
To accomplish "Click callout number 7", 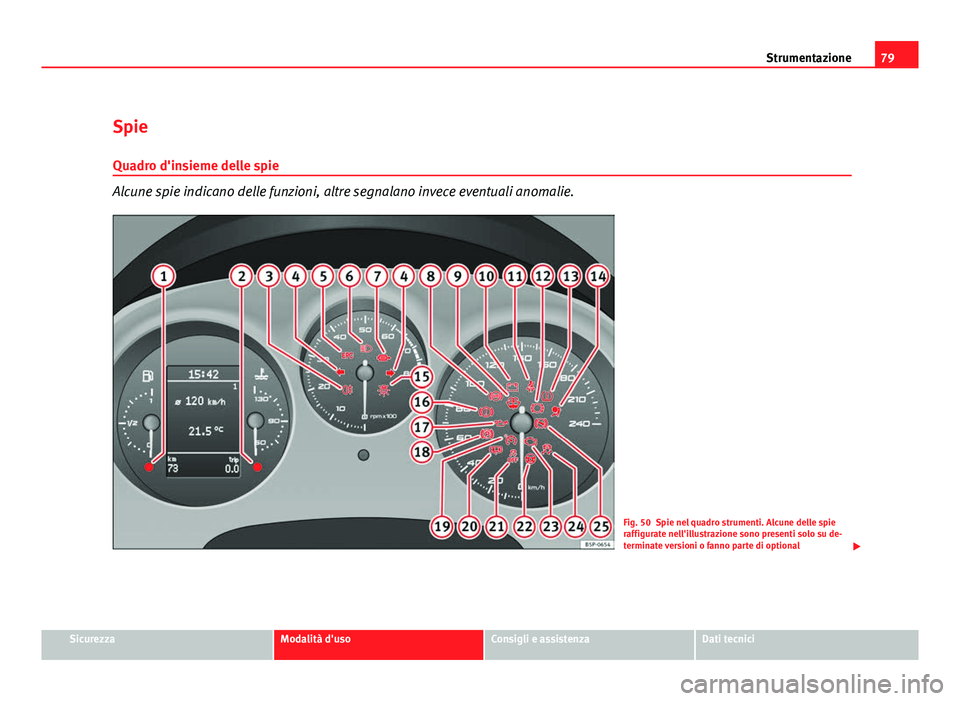I will click(x=377, y=276).
